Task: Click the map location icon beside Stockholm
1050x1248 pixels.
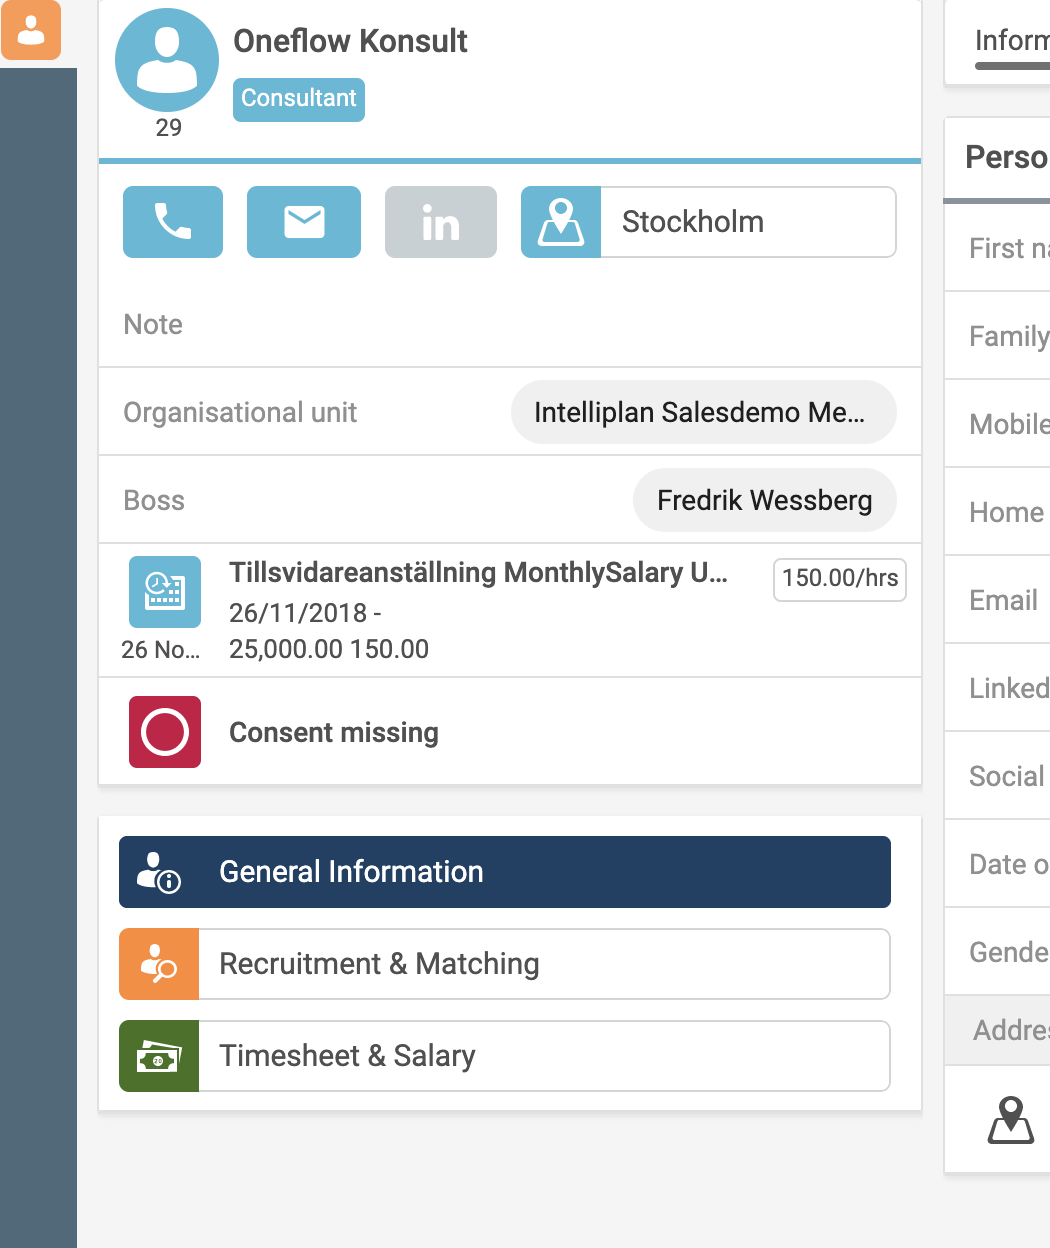Action: [x=561, y=222]
